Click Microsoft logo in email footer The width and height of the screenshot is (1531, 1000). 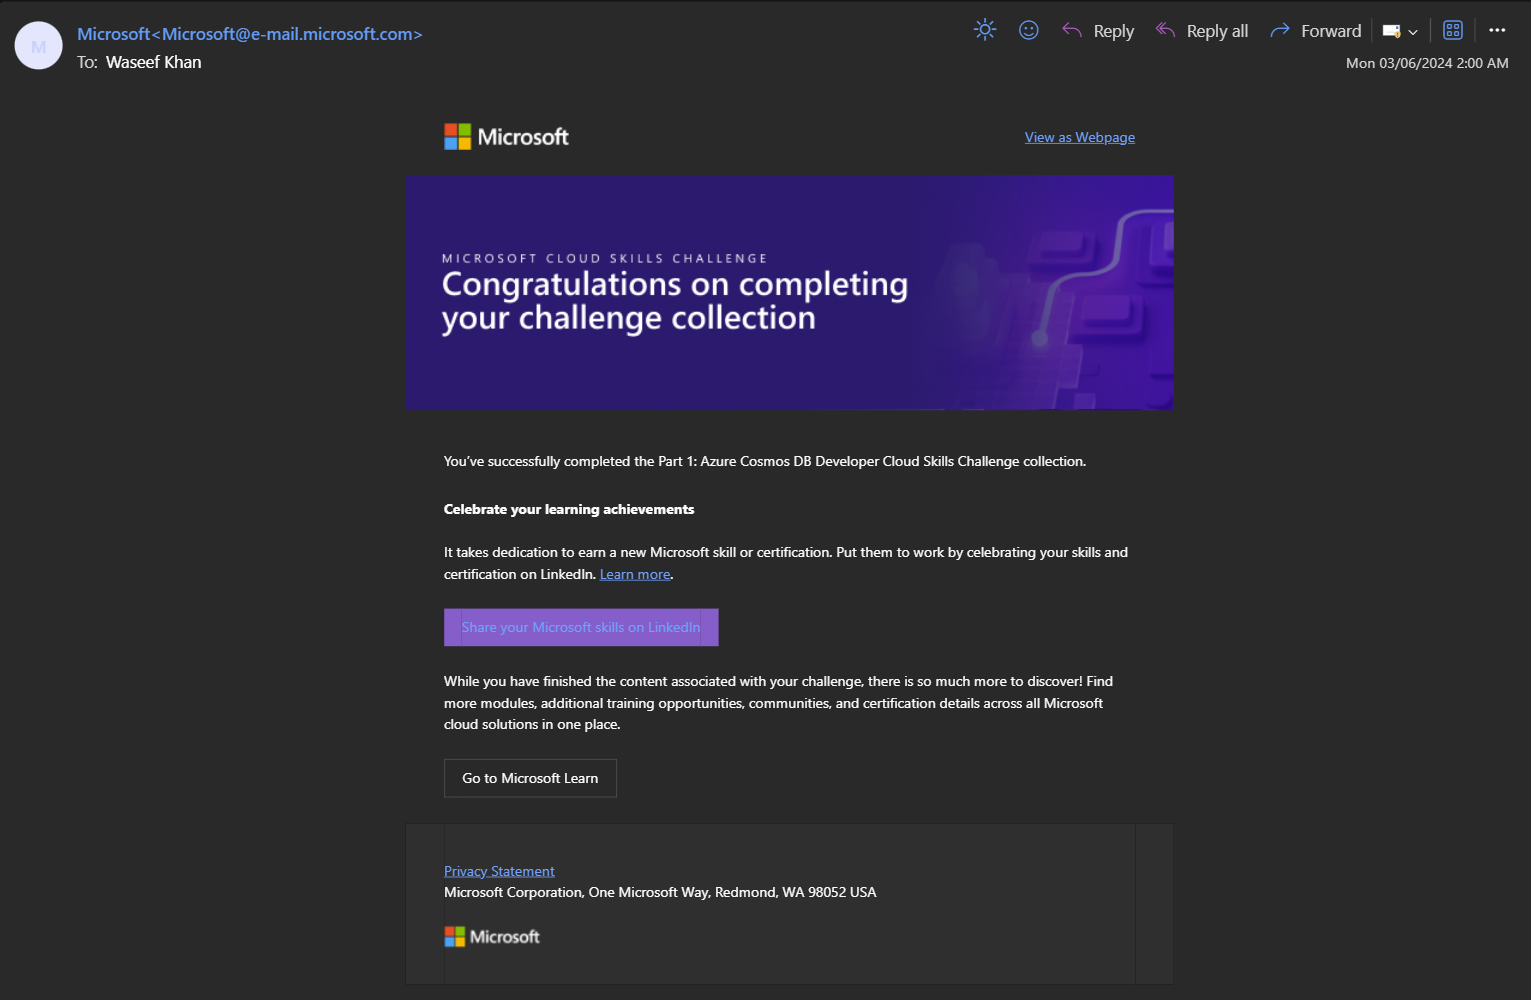click(492, 936)
